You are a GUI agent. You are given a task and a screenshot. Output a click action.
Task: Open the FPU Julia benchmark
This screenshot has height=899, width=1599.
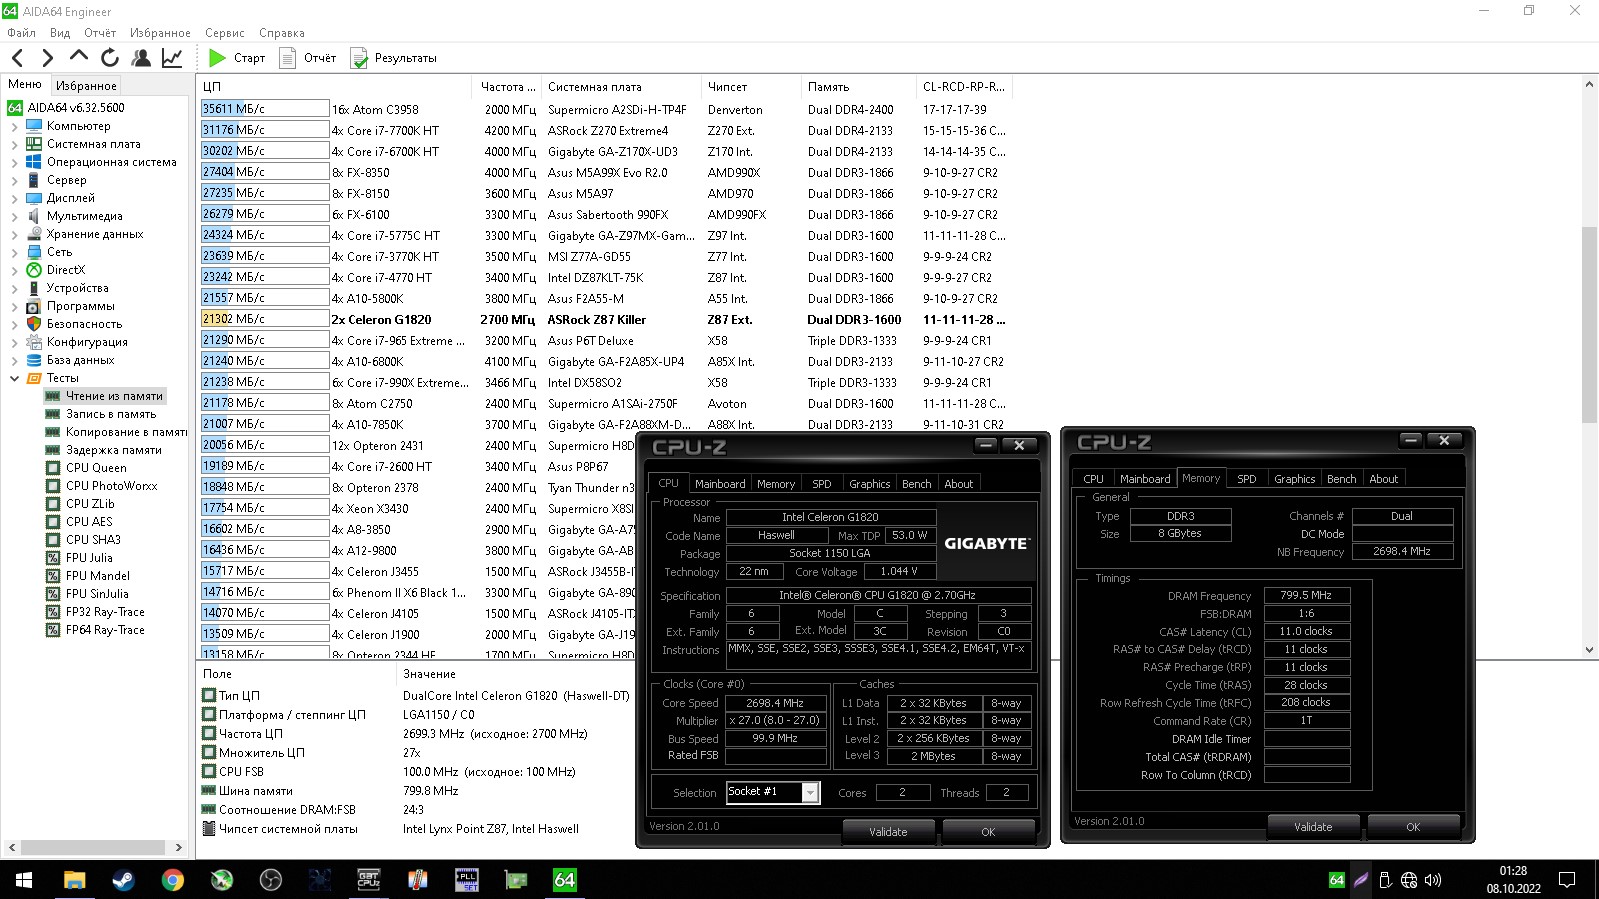pos(89,558)
